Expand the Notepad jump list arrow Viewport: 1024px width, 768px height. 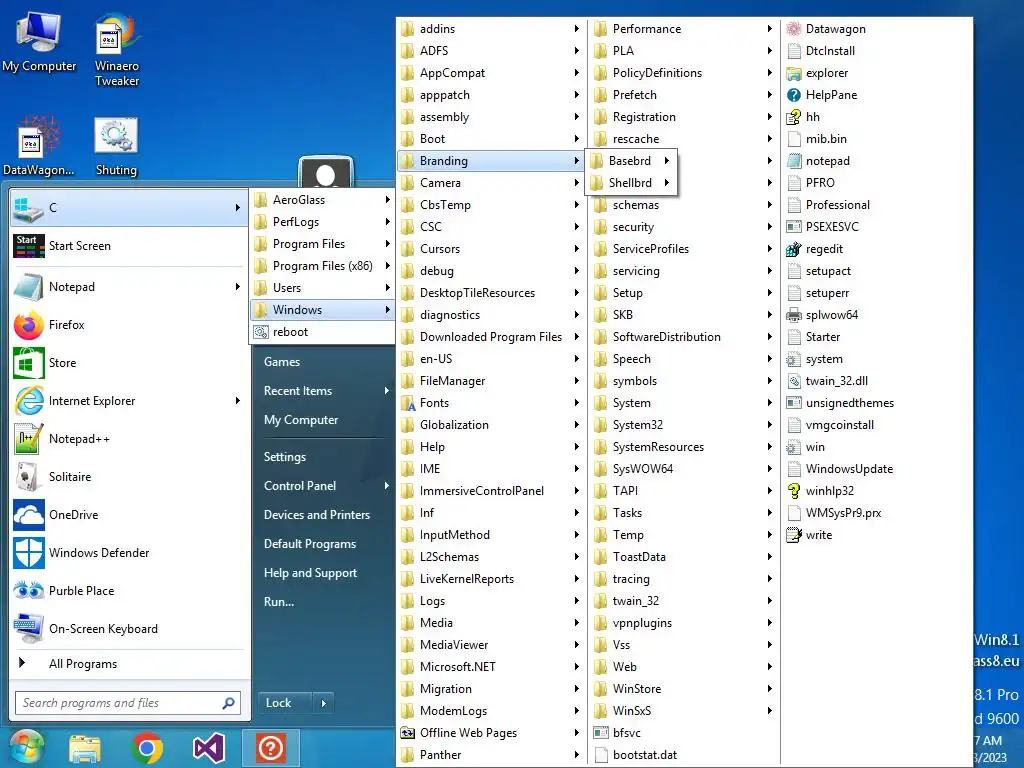pos(237,287)
